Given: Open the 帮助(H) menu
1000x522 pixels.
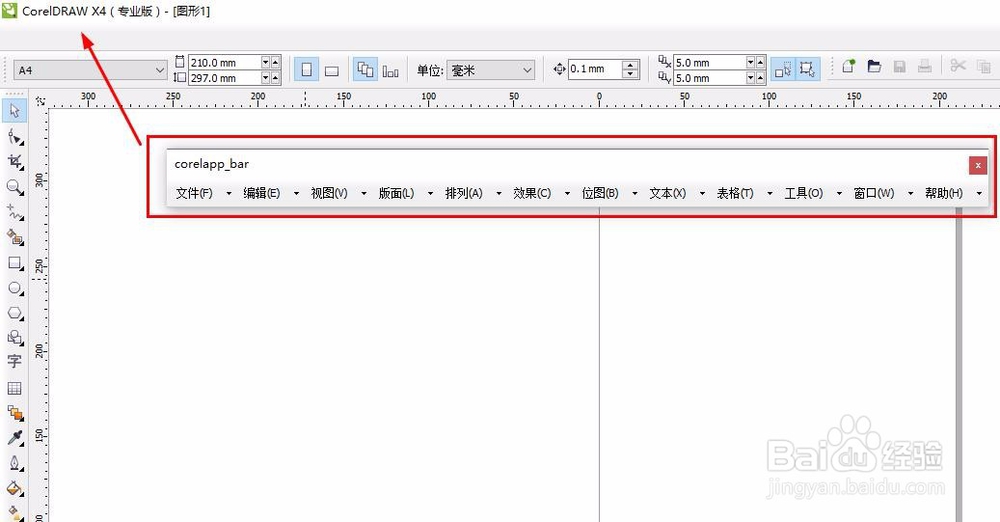Looking at the screenshot, I should coord(944,193).
